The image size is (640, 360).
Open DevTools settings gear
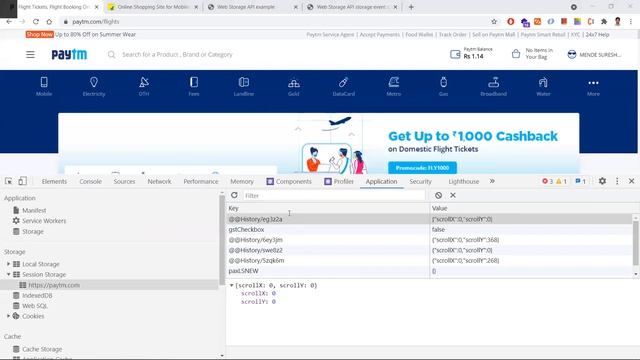pos(602,181)
